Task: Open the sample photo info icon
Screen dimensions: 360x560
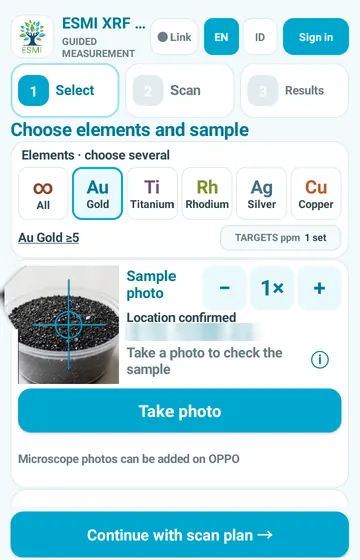Action: (320, 359)
